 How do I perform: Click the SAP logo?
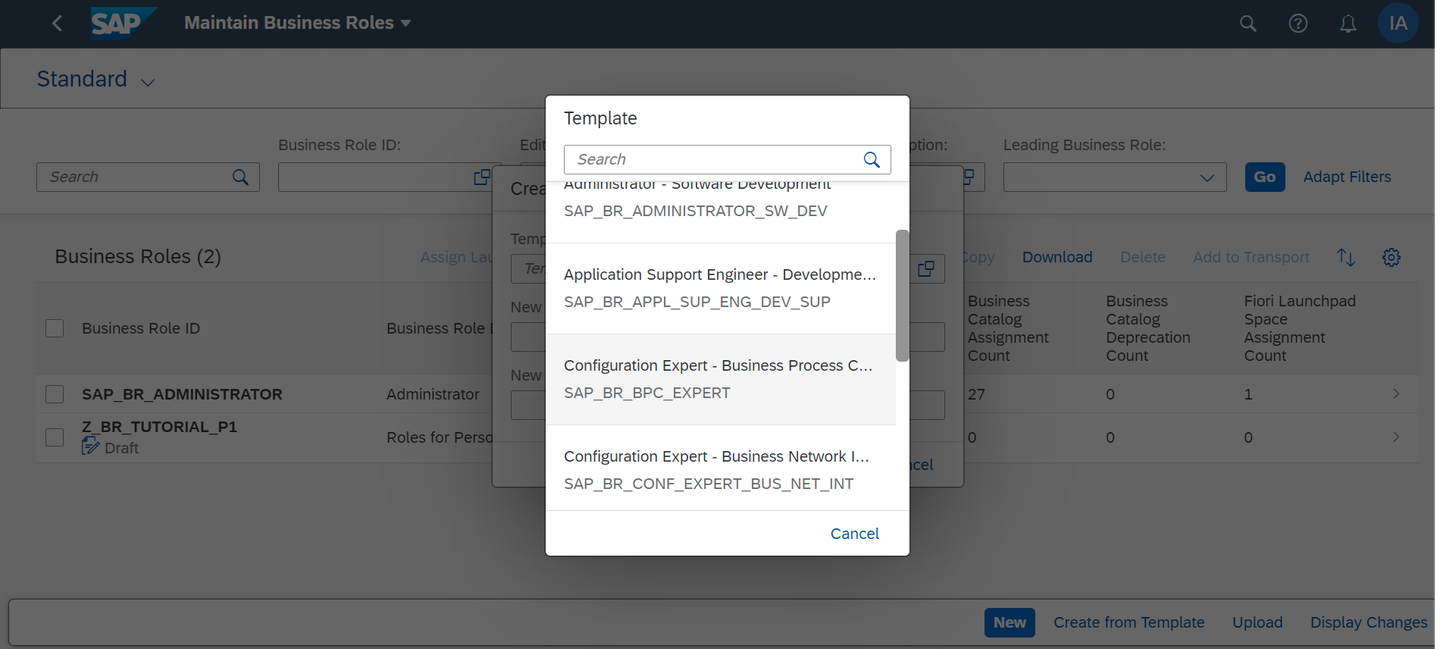pos(123,22)
